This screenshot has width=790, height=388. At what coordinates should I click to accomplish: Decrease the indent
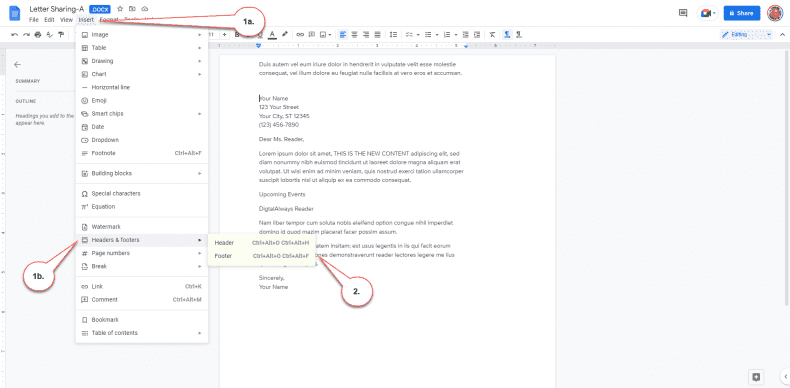[x=465, y=35]
